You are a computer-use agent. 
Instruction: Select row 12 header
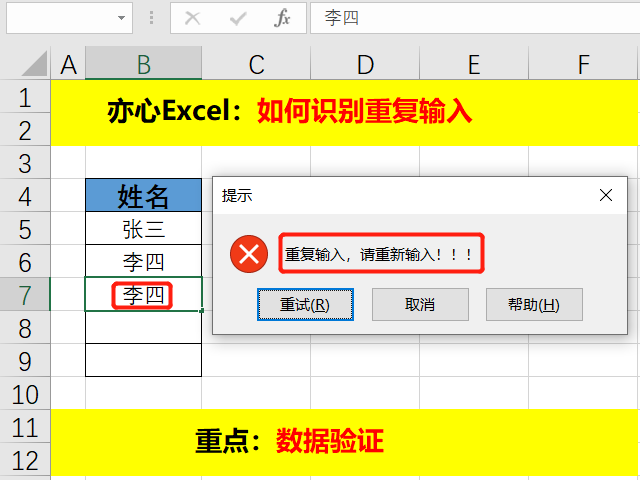[25, 460]
